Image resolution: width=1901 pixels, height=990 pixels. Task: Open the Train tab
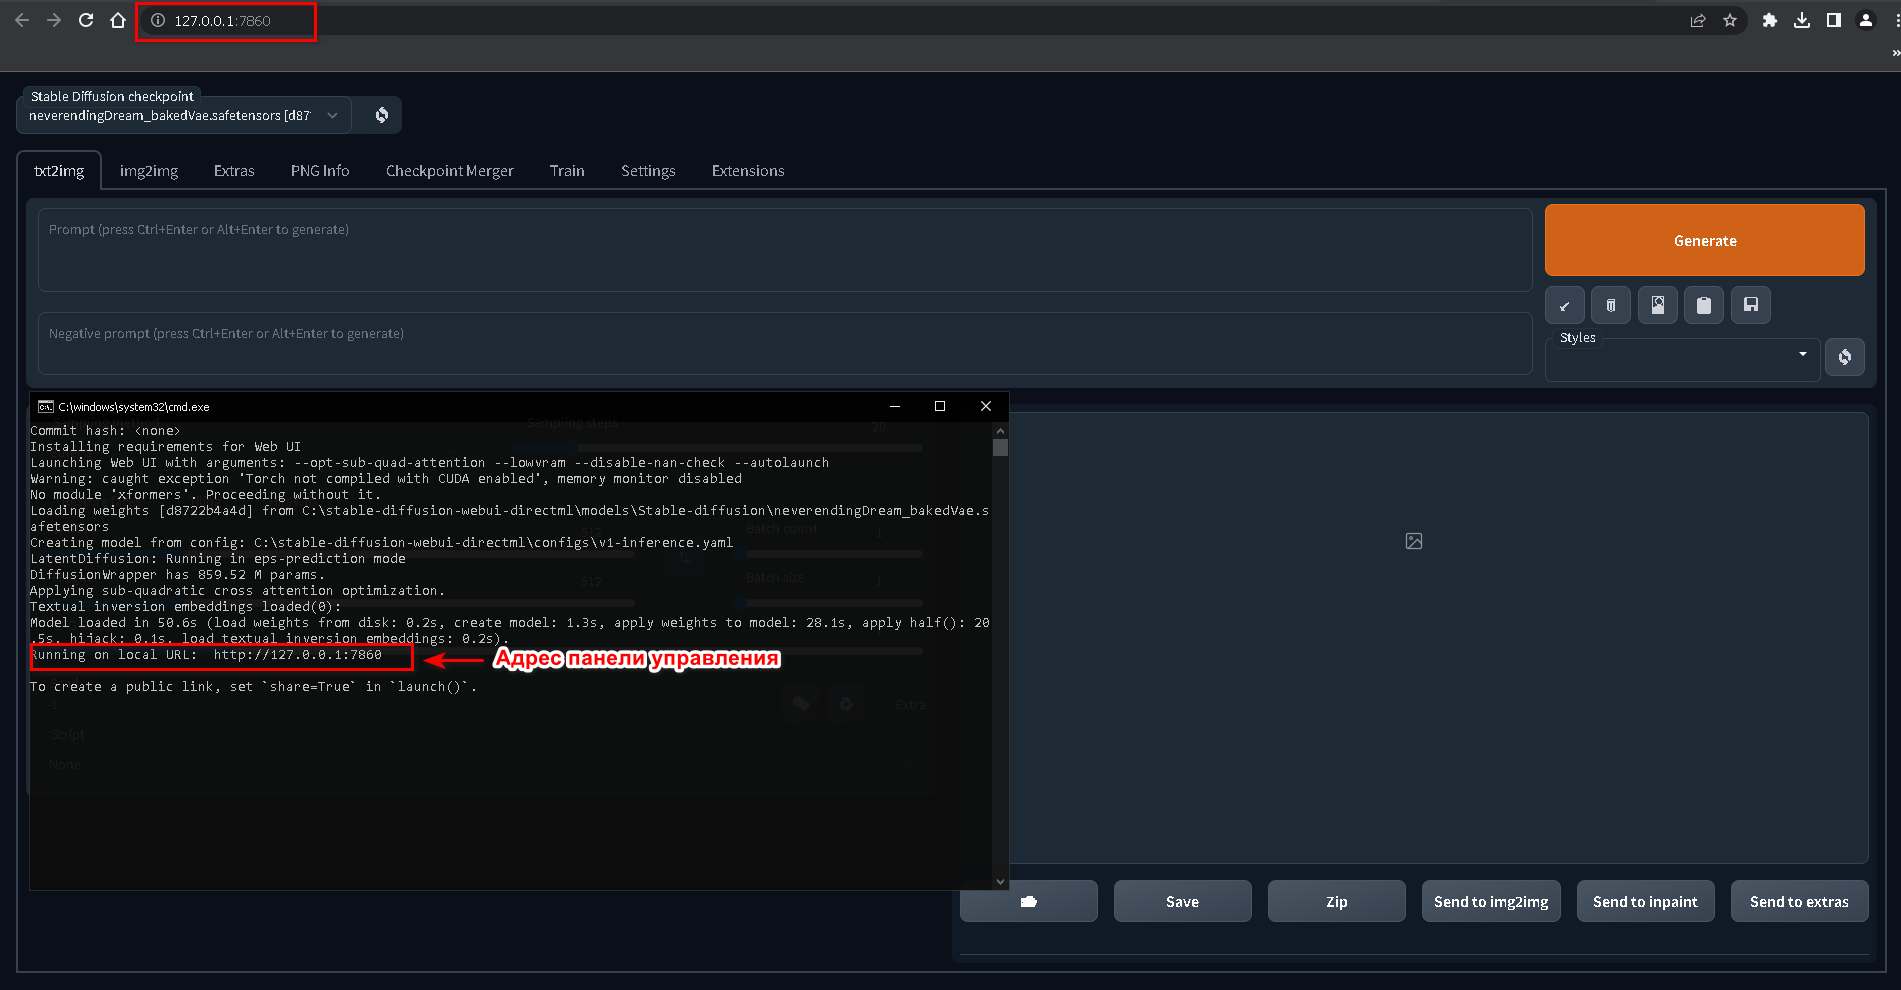567,171
